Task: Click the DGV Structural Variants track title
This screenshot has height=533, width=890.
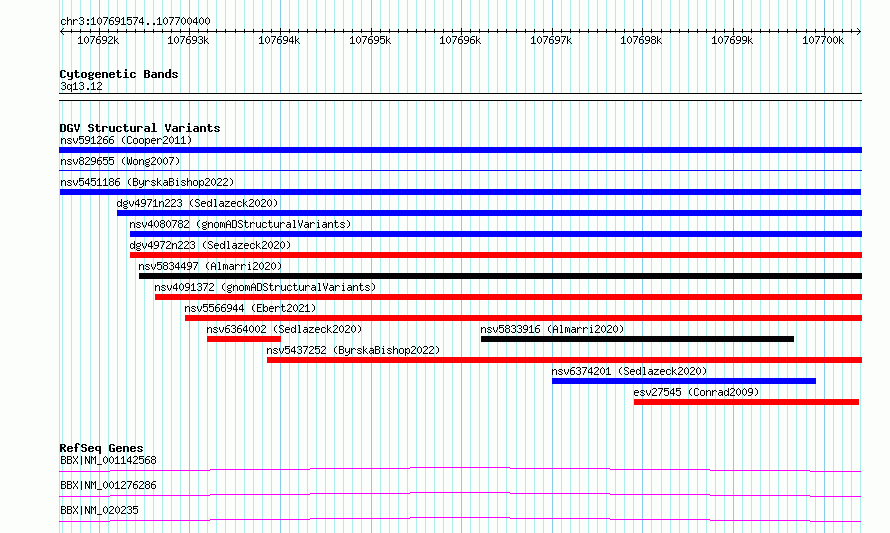Action: tap(140, 128)
